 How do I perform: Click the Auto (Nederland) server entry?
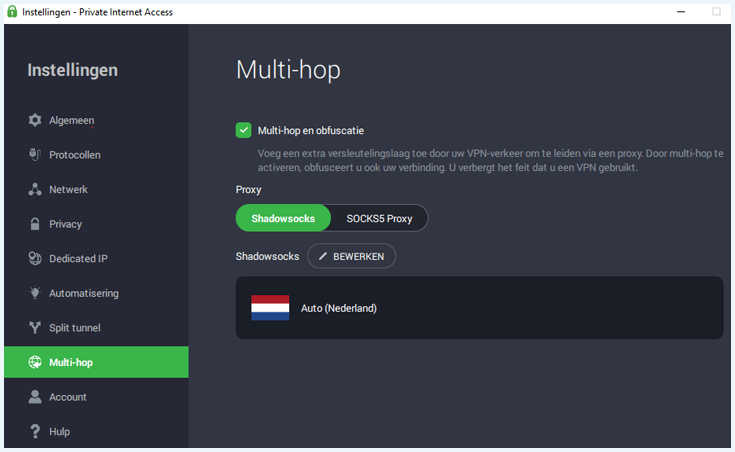coord(479,308)
